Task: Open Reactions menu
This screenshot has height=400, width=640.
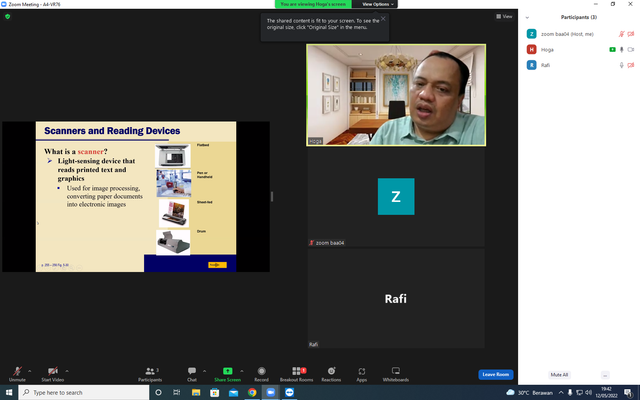Action: point(331,374)
